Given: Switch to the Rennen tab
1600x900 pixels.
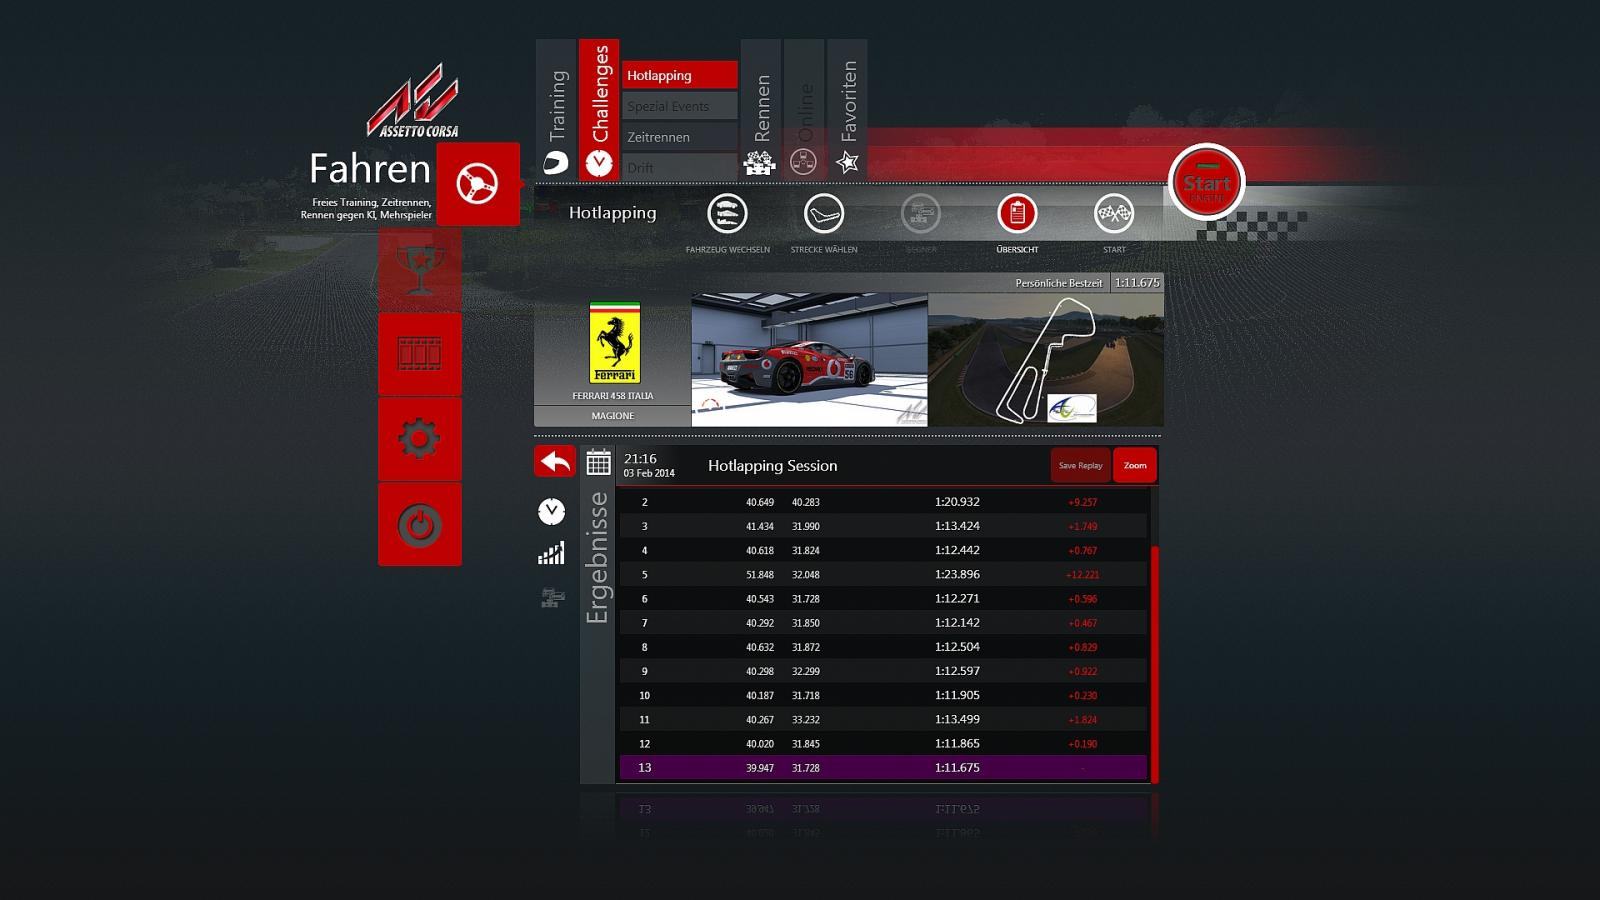Looking at the screenshot, I should 761,110.
